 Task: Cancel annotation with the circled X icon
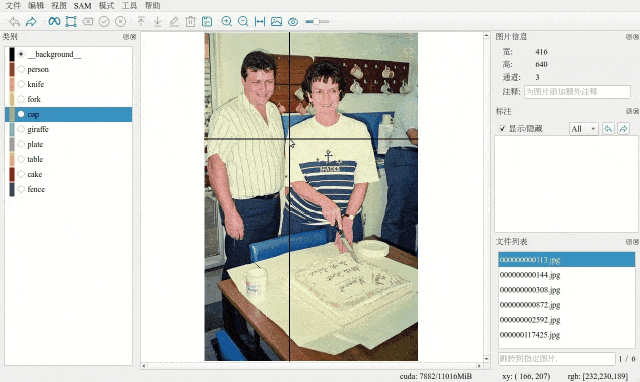(x=120, y=22)
